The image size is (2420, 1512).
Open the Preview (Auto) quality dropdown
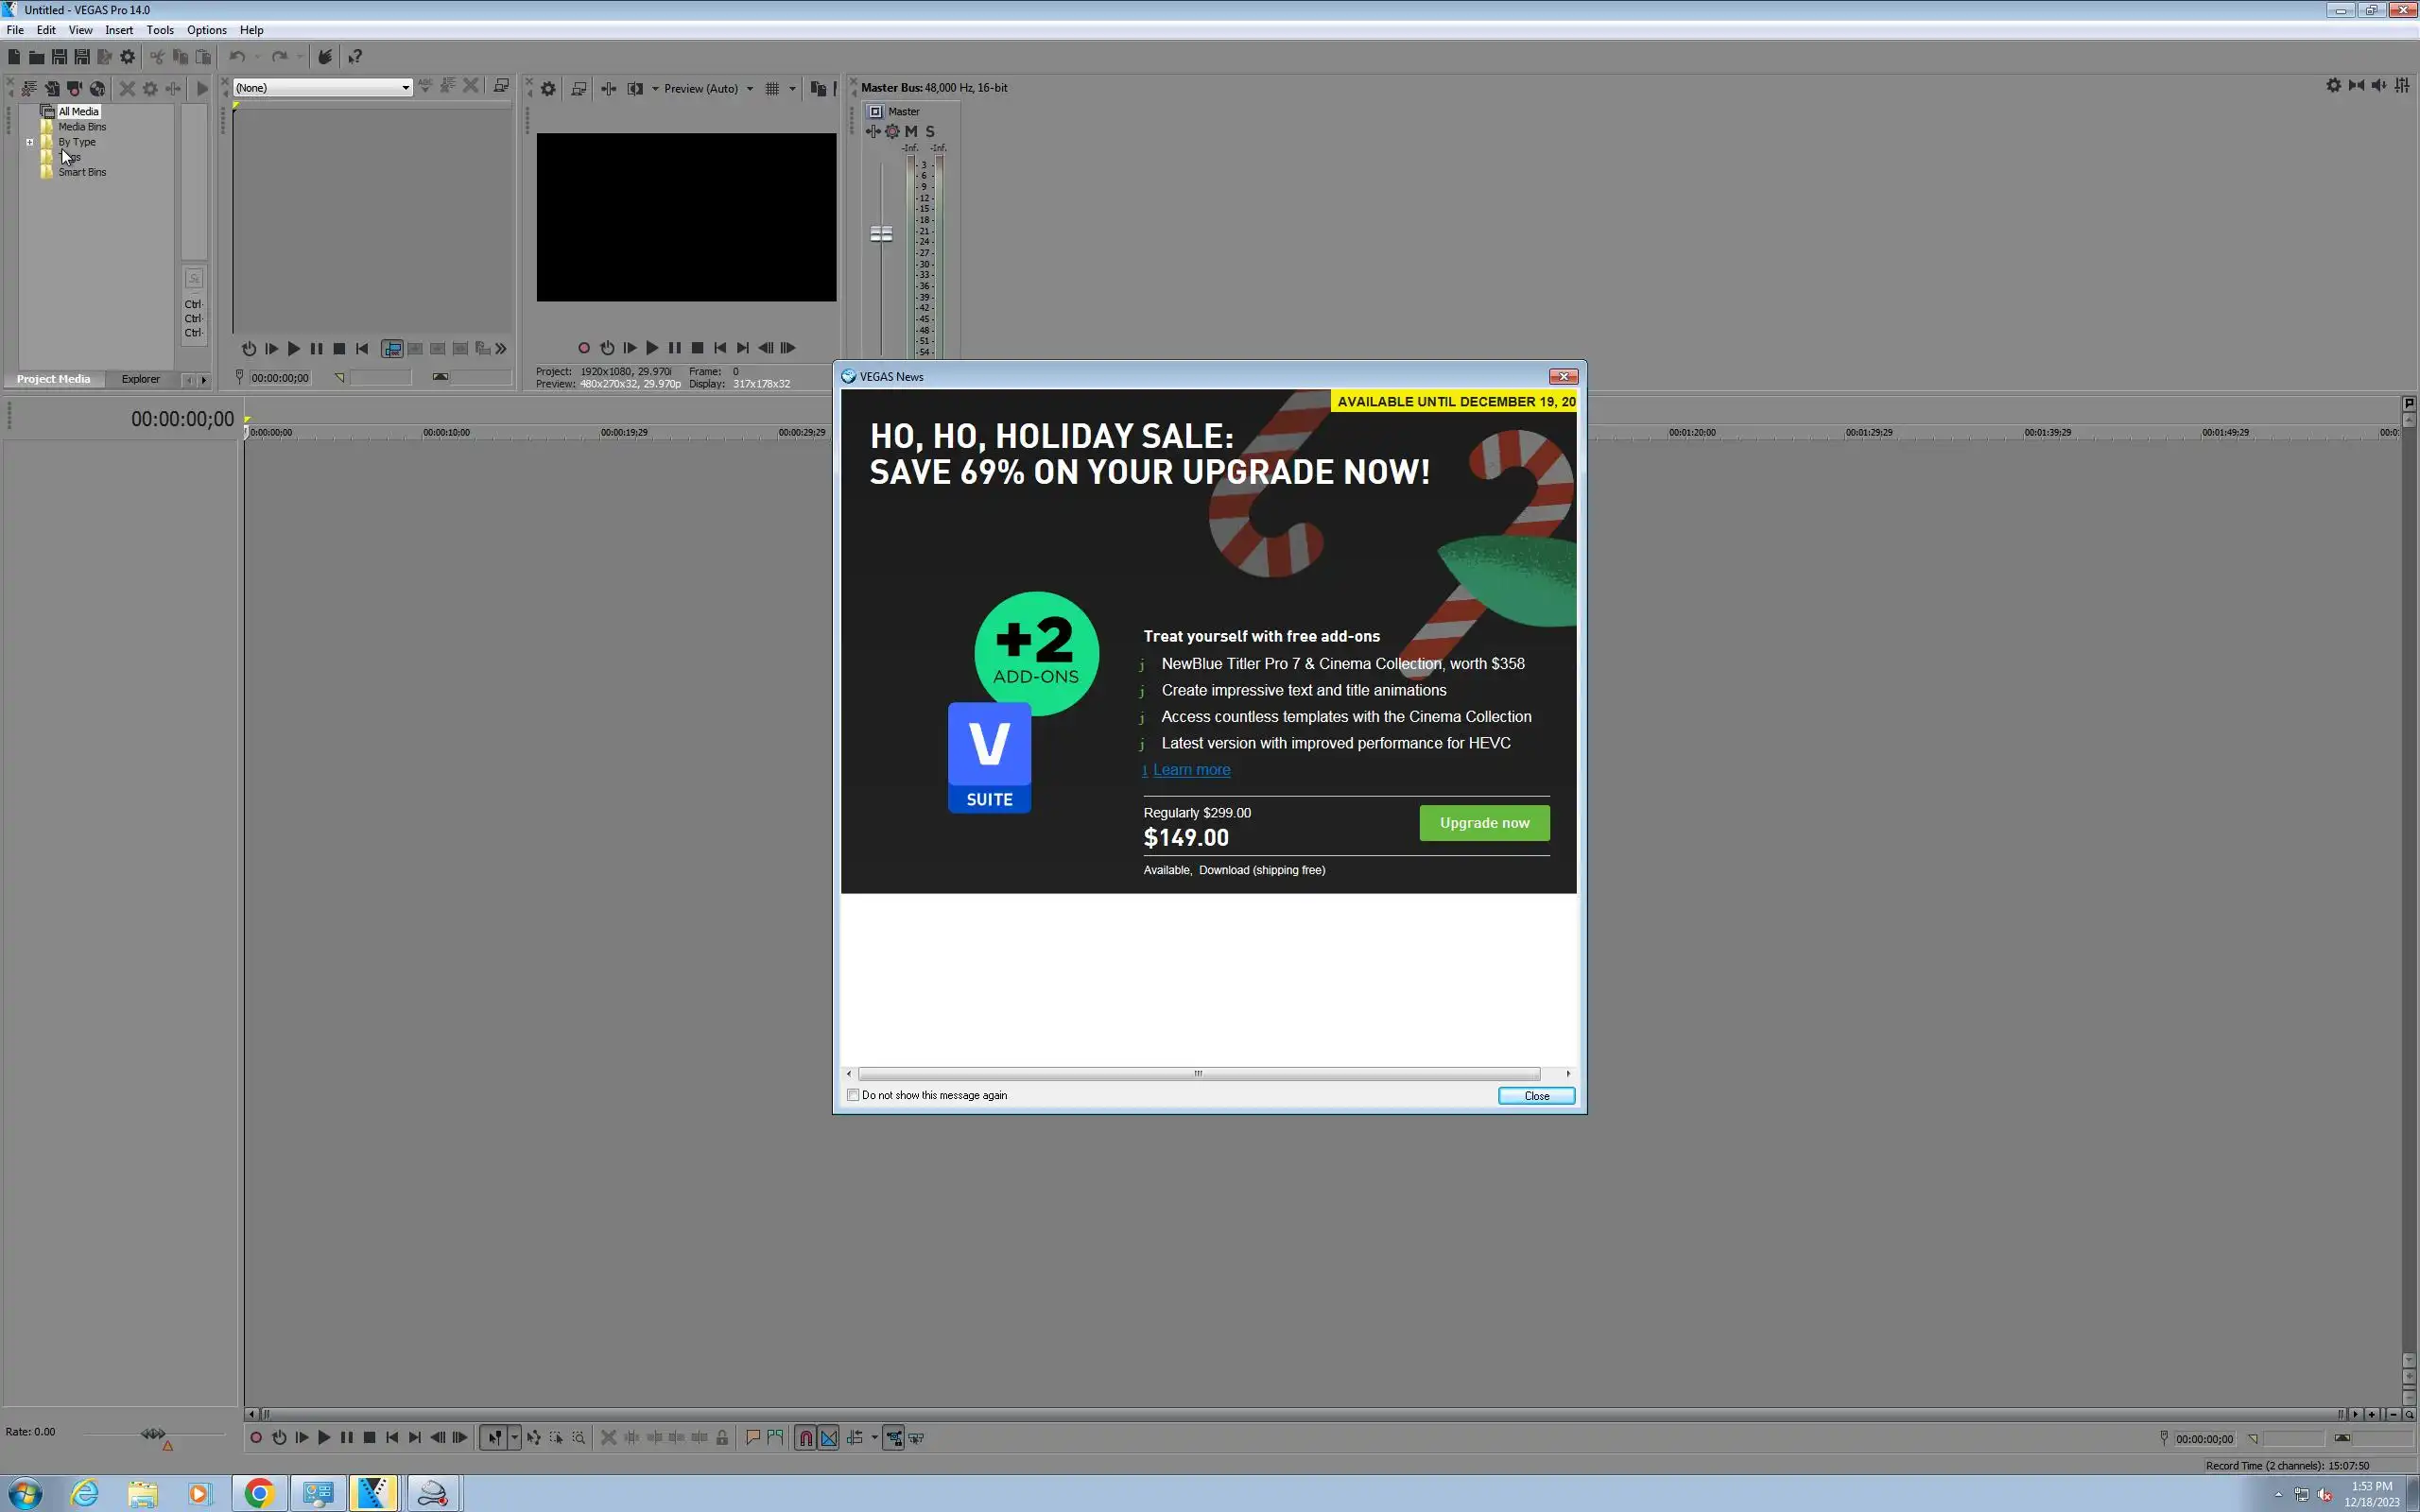tap(749, 89)
